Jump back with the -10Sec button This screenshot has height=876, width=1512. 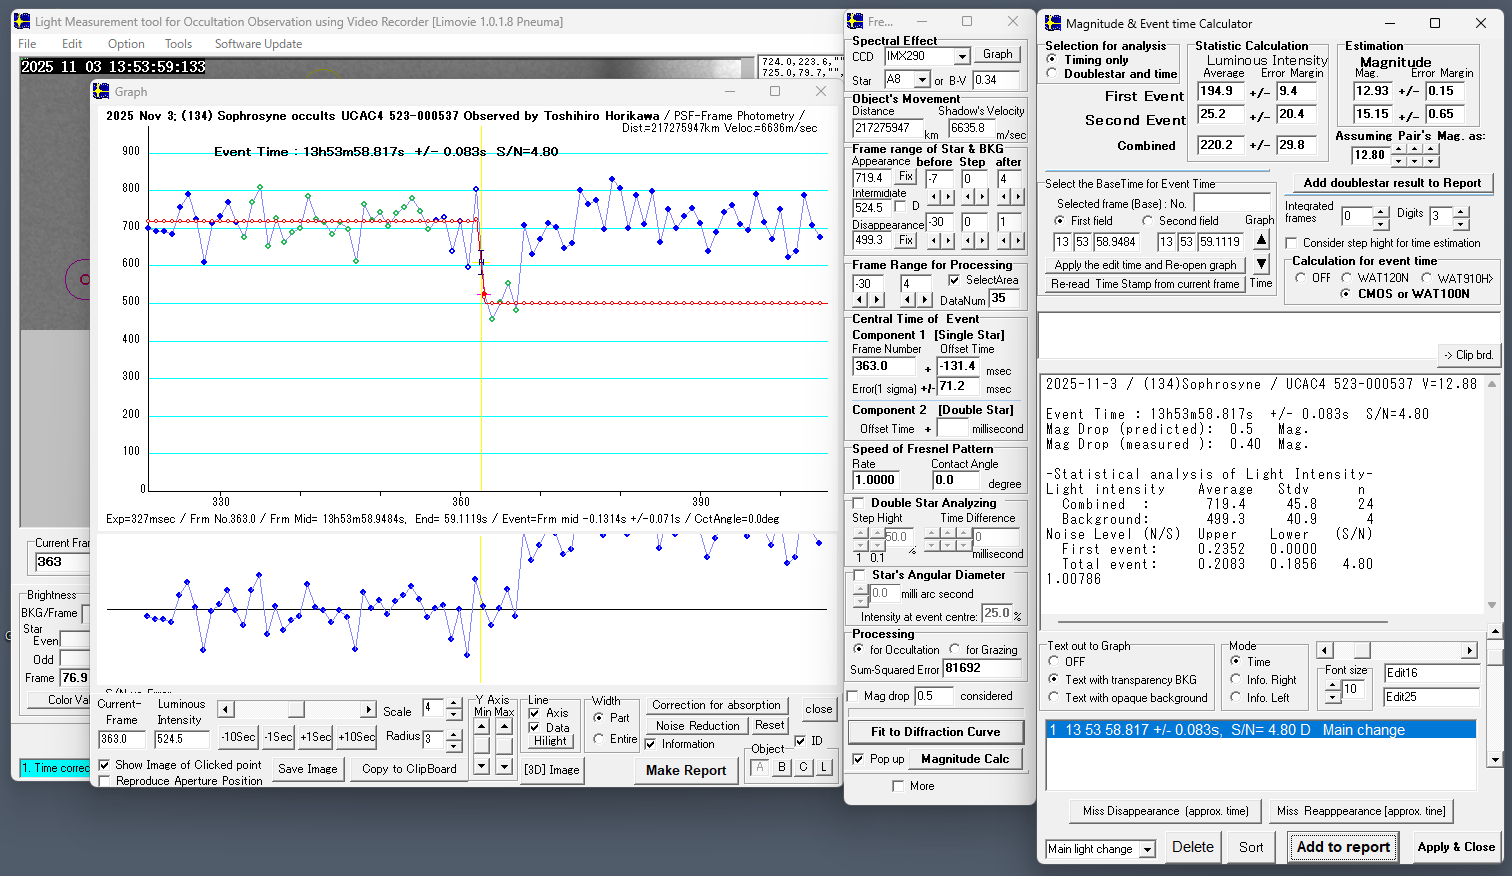[x=238, y=737]
